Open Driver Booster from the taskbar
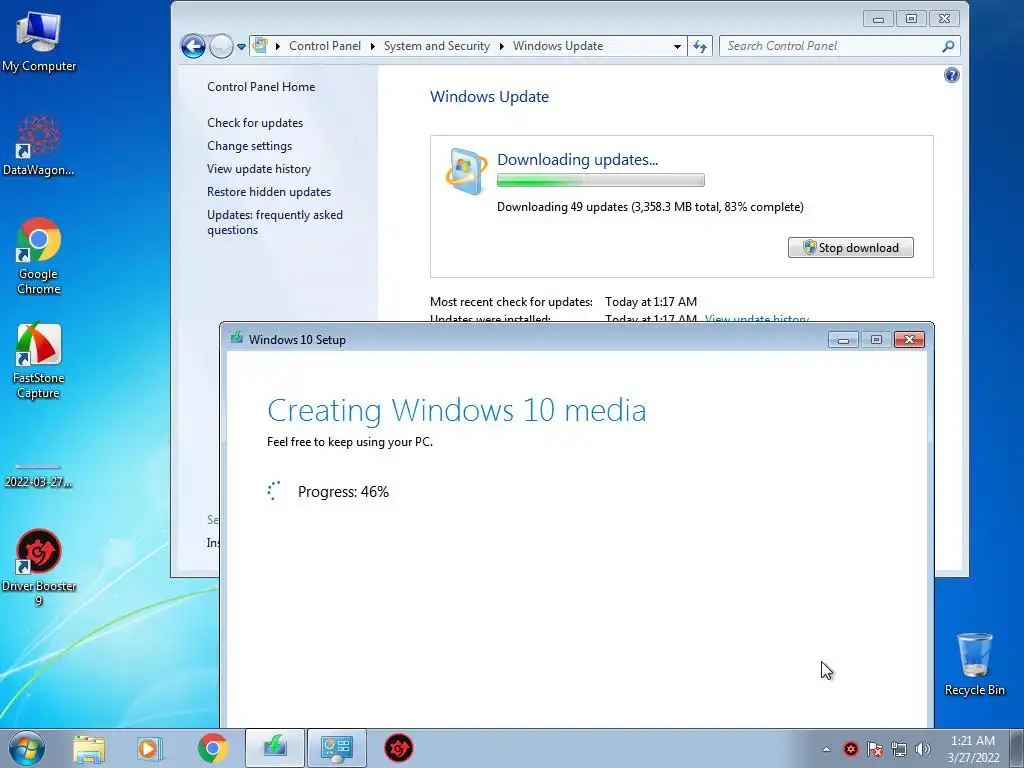Viewport: 1024px width, 768px height. 398,748
